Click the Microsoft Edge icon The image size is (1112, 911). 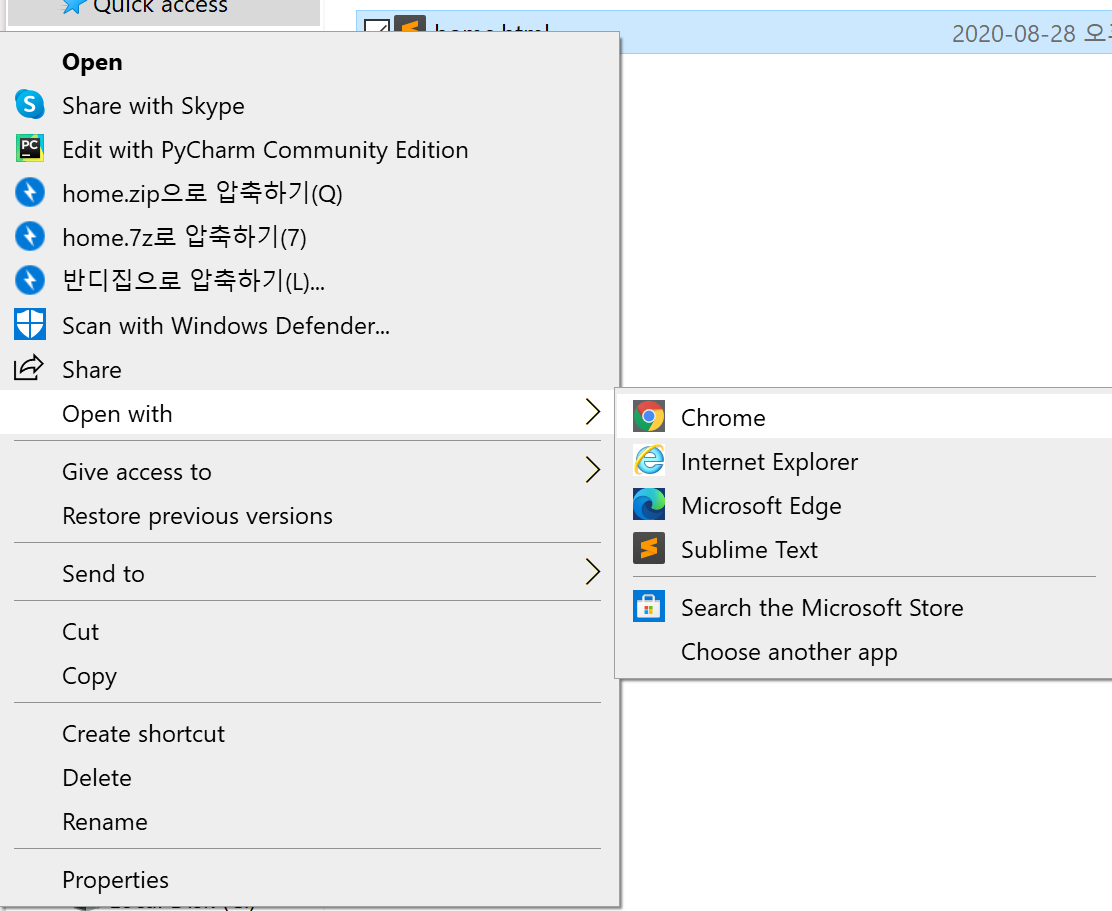pyautogui.click(x=649, y=505)
